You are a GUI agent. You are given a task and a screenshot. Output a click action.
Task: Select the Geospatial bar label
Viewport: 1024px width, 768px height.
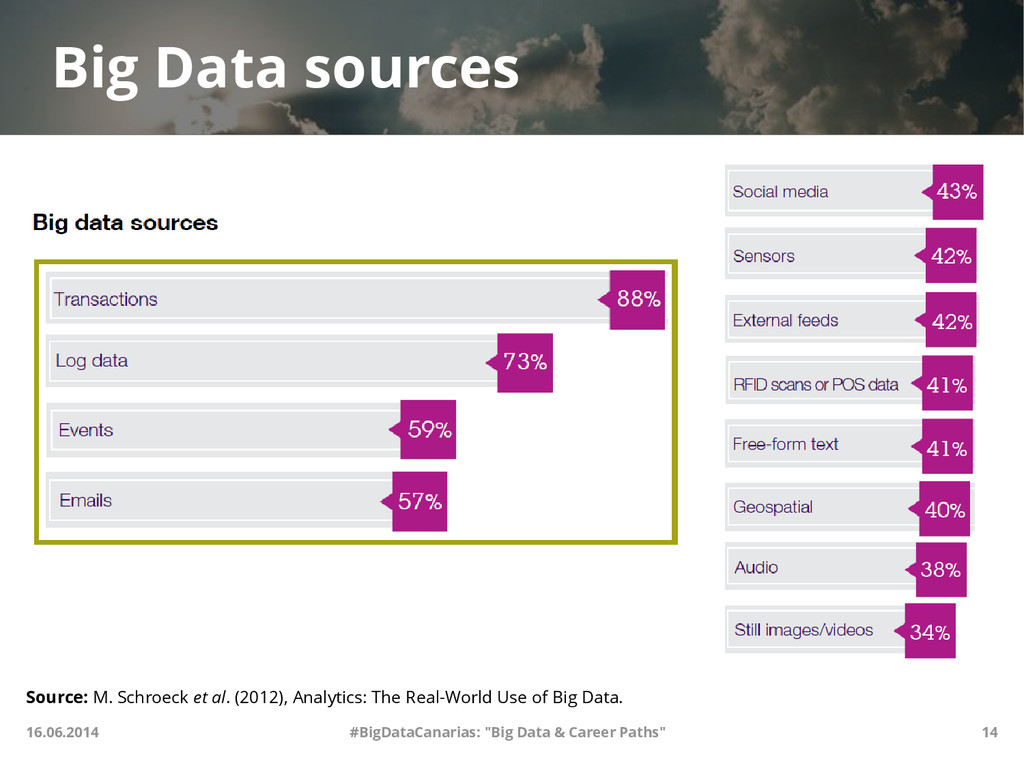(773, 507)
